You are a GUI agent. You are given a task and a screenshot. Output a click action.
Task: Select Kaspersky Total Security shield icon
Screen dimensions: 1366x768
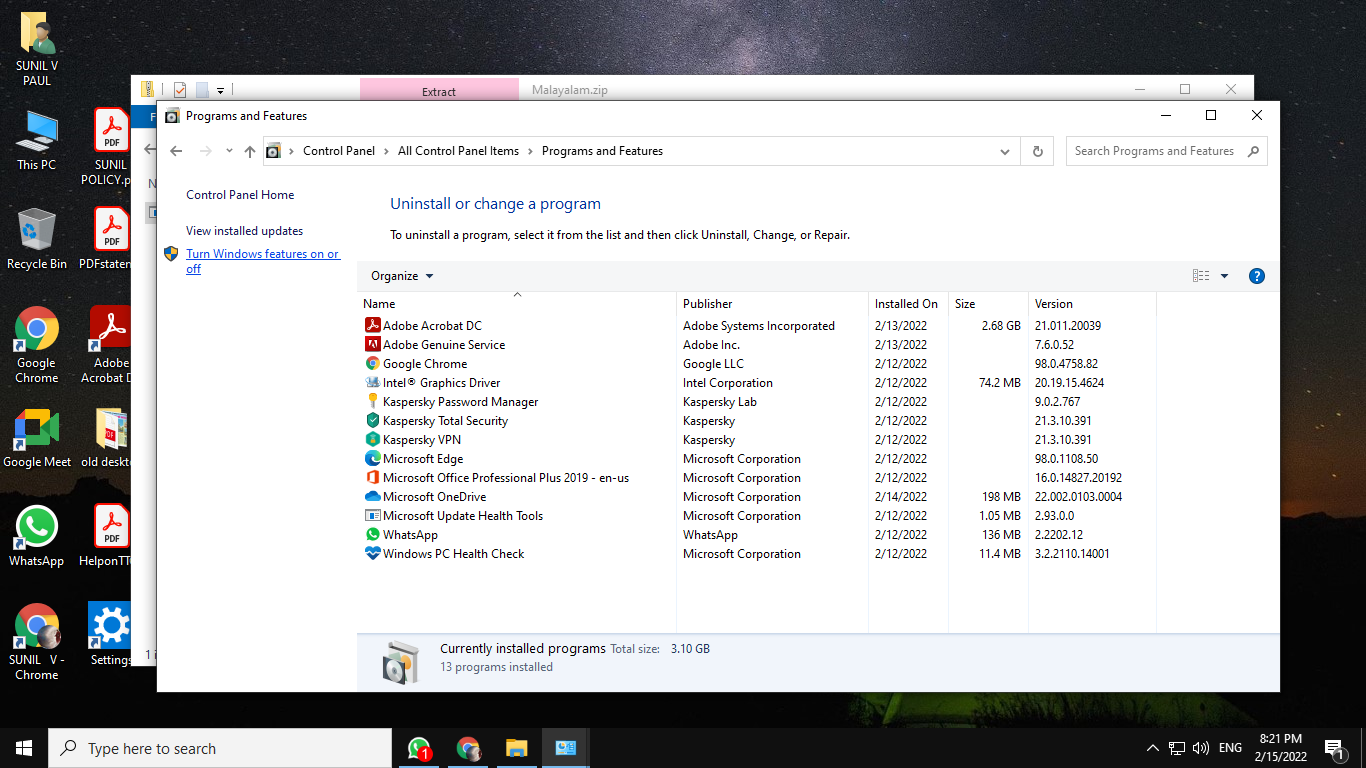[x=373, y=420]
